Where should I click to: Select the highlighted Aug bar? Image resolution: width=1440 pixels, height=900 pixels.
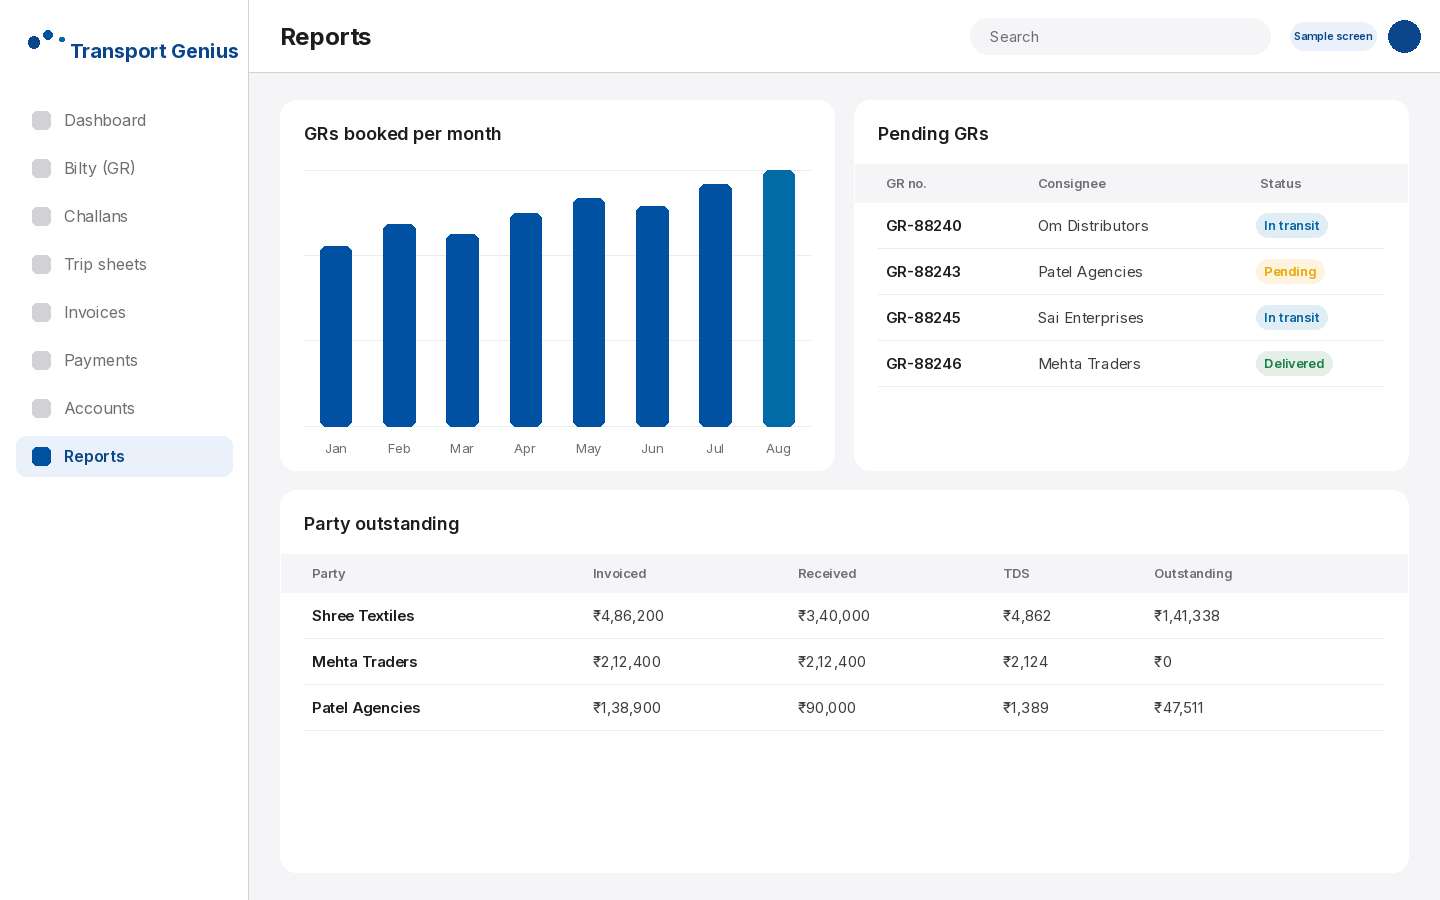(779, 298)
